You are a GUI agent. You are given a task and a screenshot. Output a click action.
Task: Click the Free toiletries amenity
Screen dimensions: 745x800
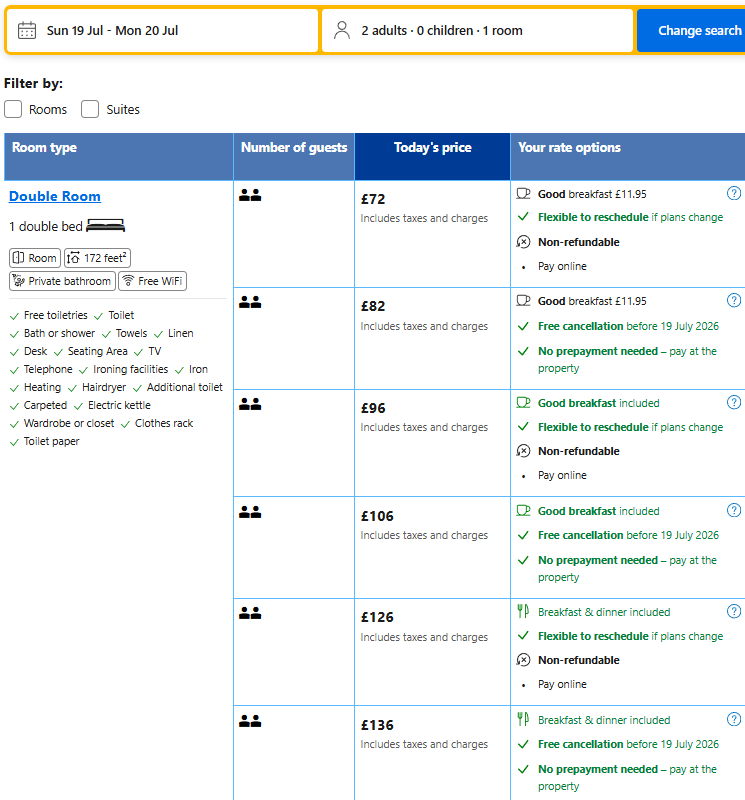pyautogui.click(x=56, y=315)
